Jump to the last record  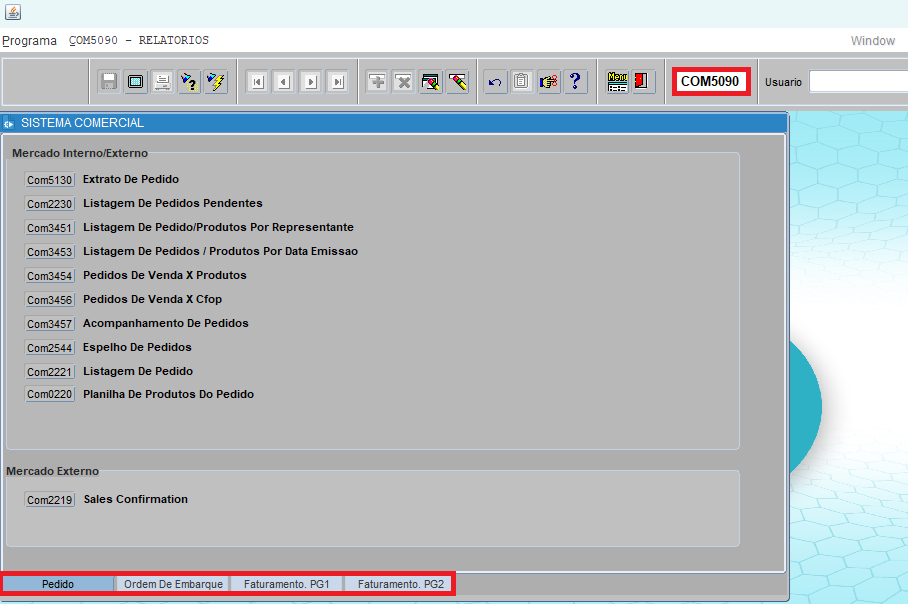(x=337, y=82)
